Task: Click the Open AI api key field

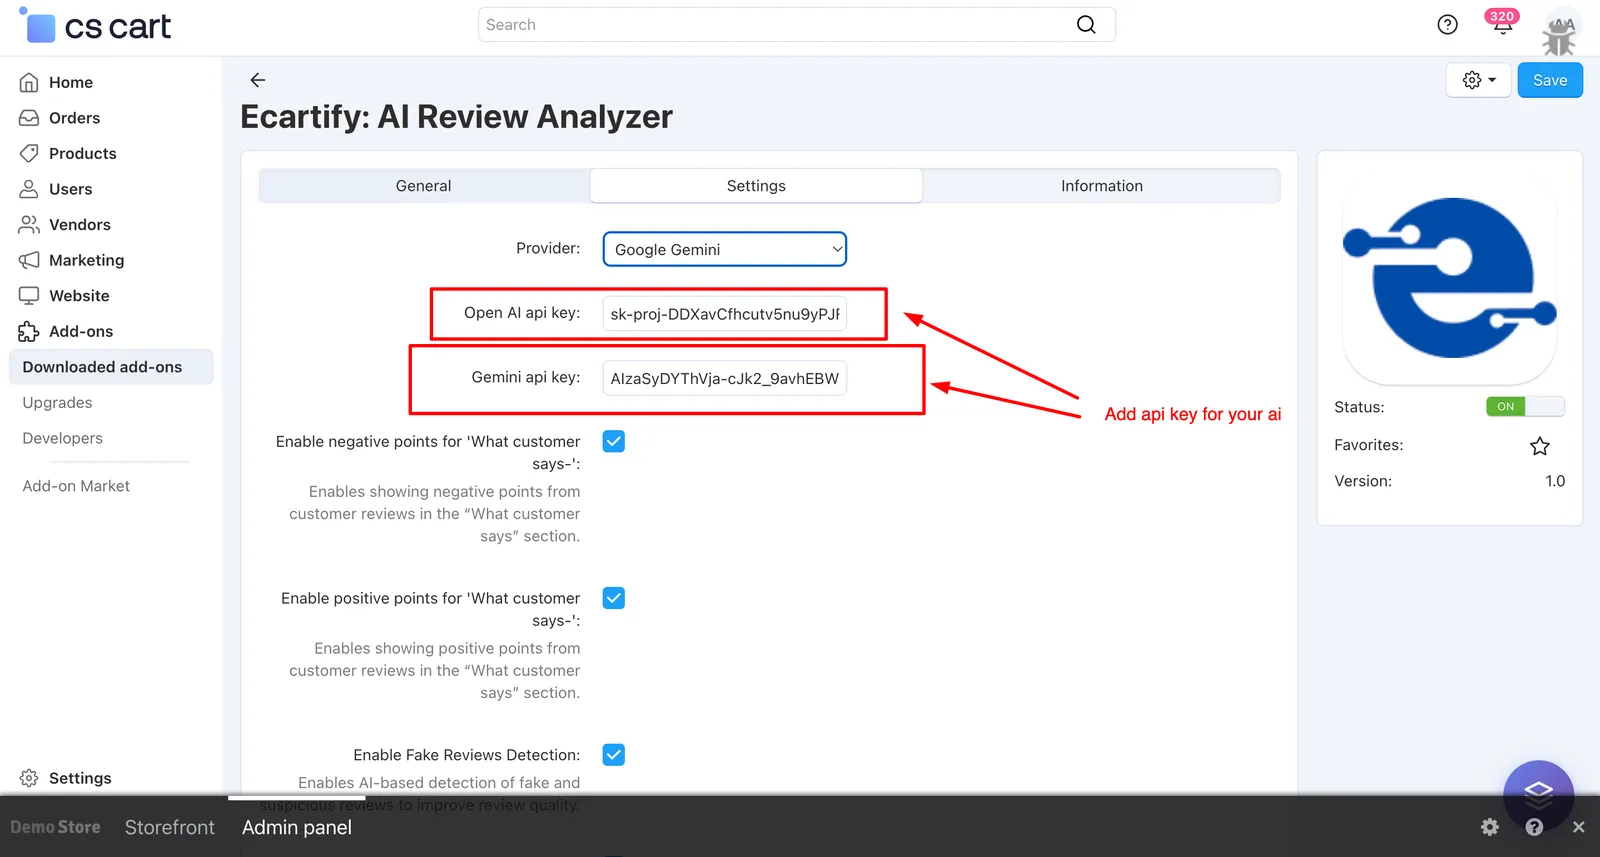Action: click(x=725, y=314)
